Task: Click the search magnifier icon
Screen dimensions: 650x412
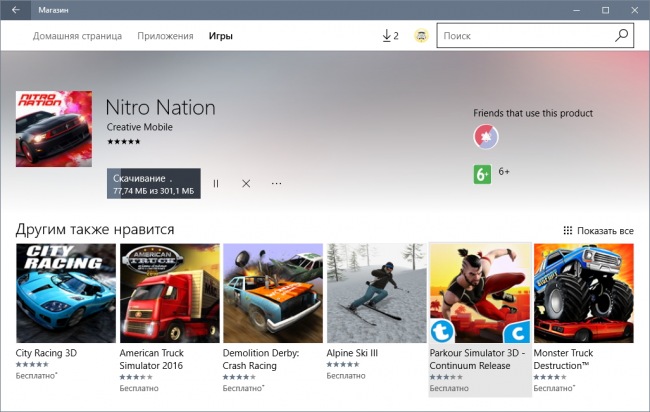Action: click(621, 36)
